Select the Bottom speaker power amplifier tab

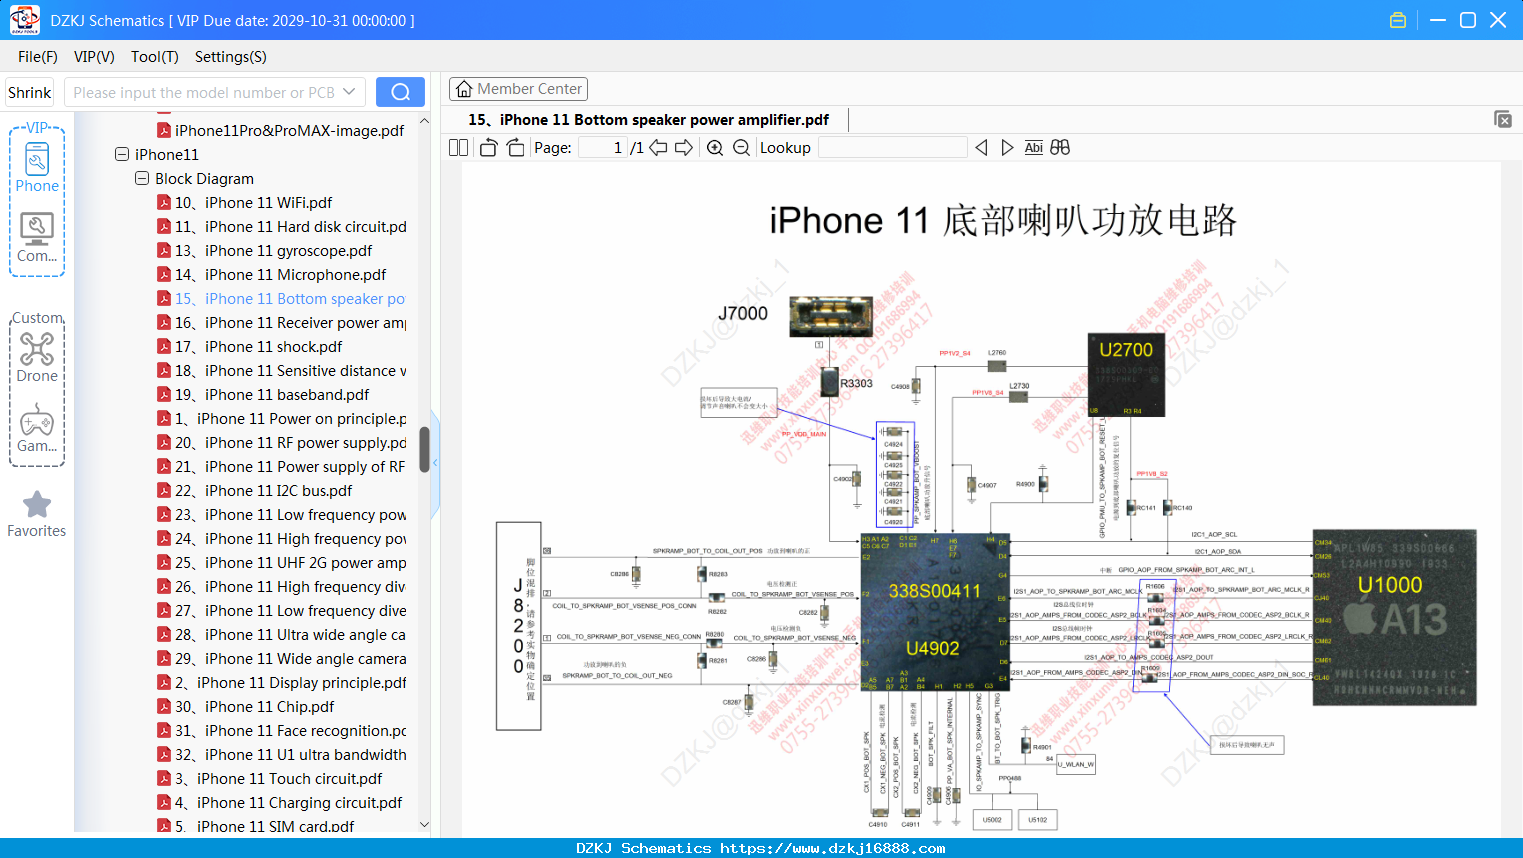(648, 120)
